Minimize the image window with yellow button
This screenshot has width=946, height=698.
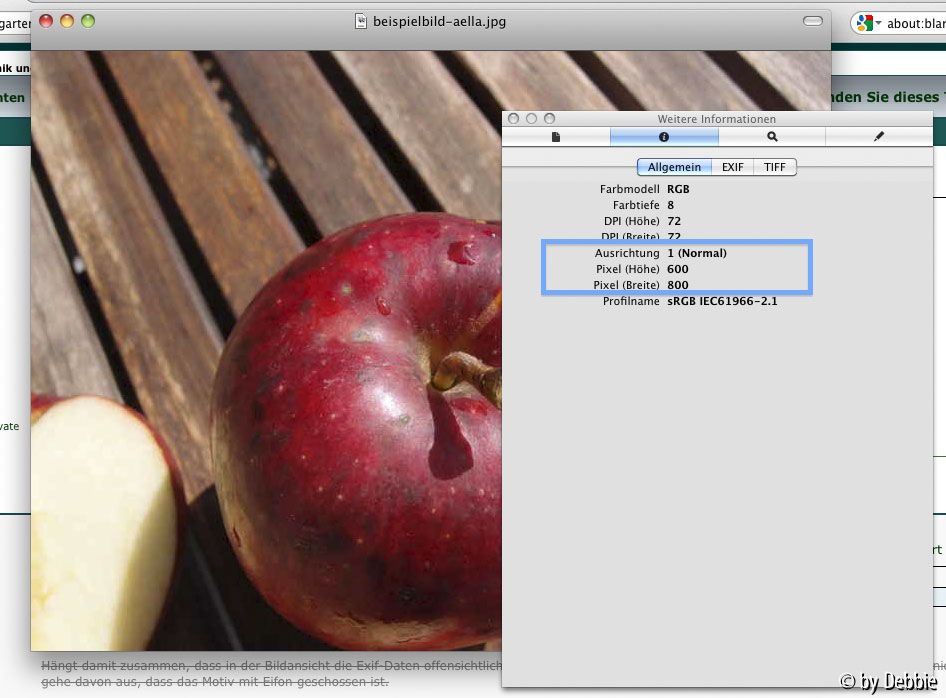click(67, 21)
